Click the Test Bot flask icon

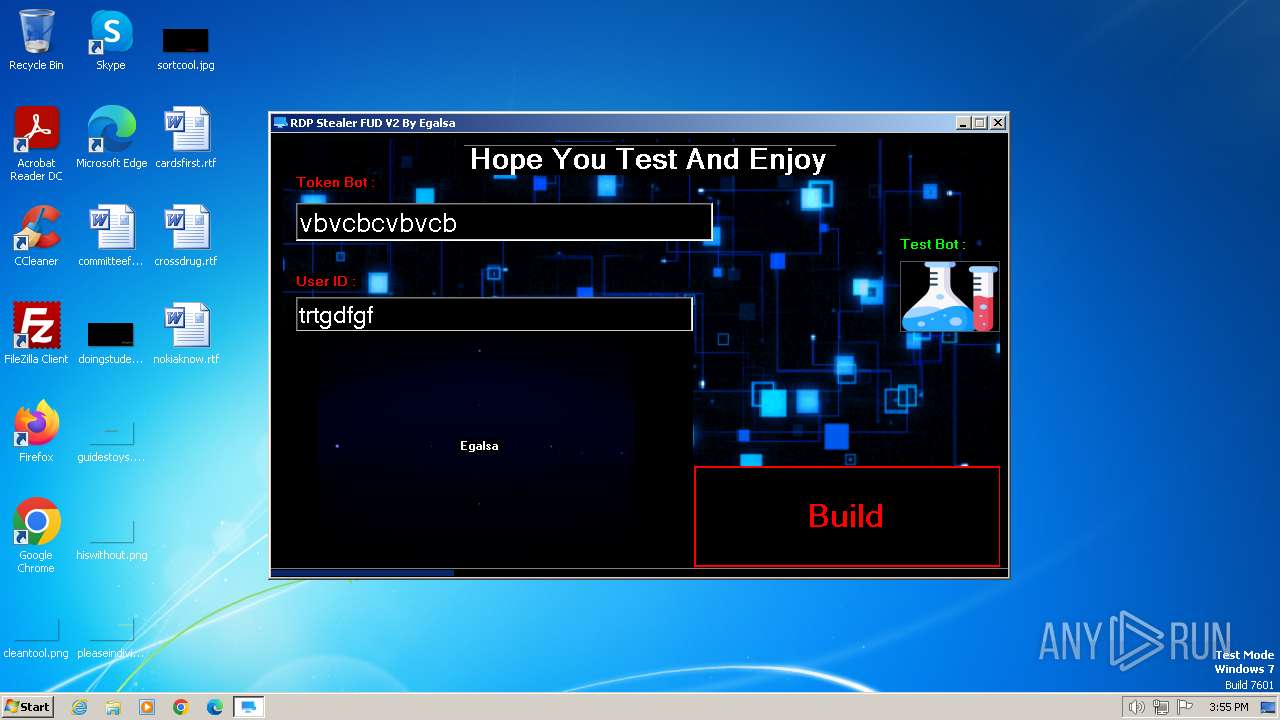tap(949, 296)
